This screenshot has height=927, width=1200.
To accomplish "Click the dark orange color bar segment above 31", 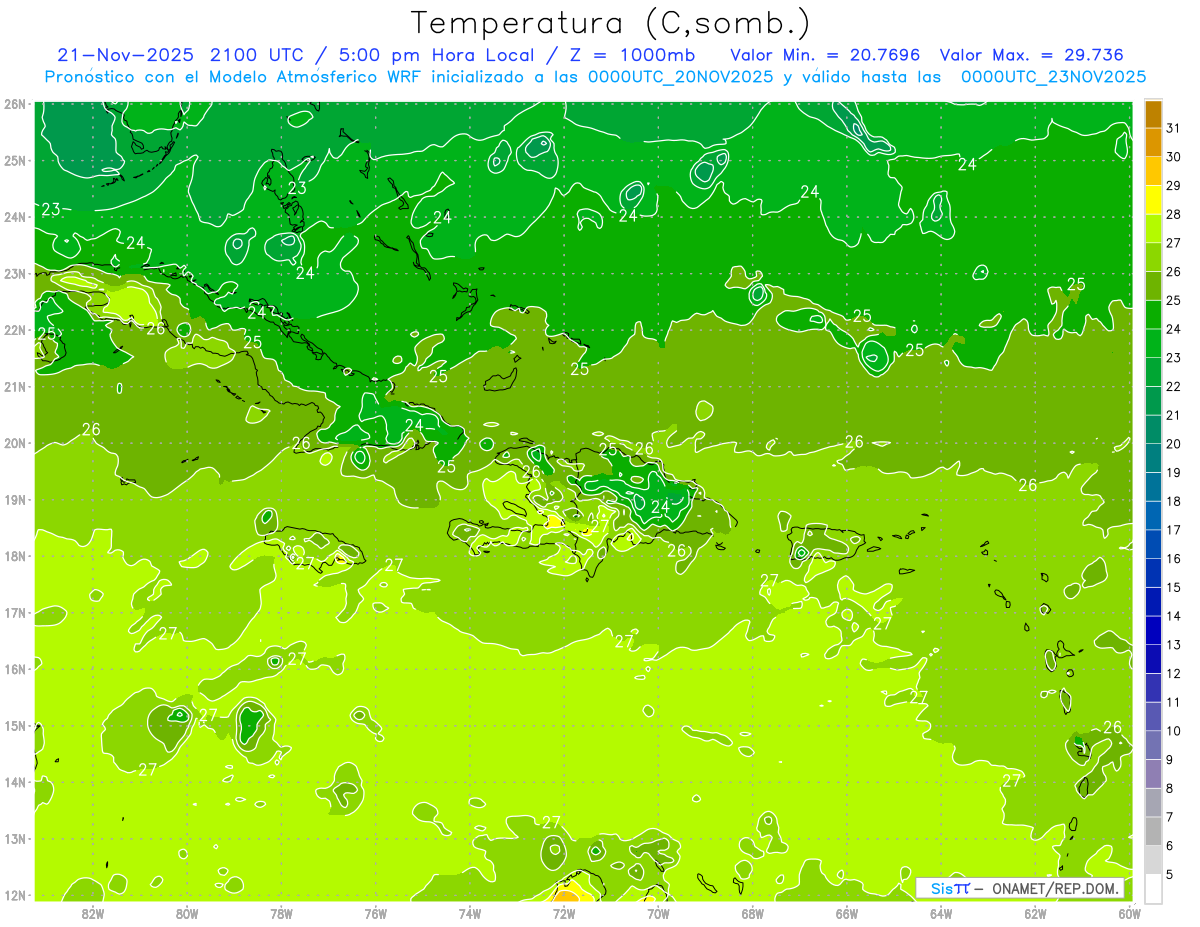I will 1153,114.
